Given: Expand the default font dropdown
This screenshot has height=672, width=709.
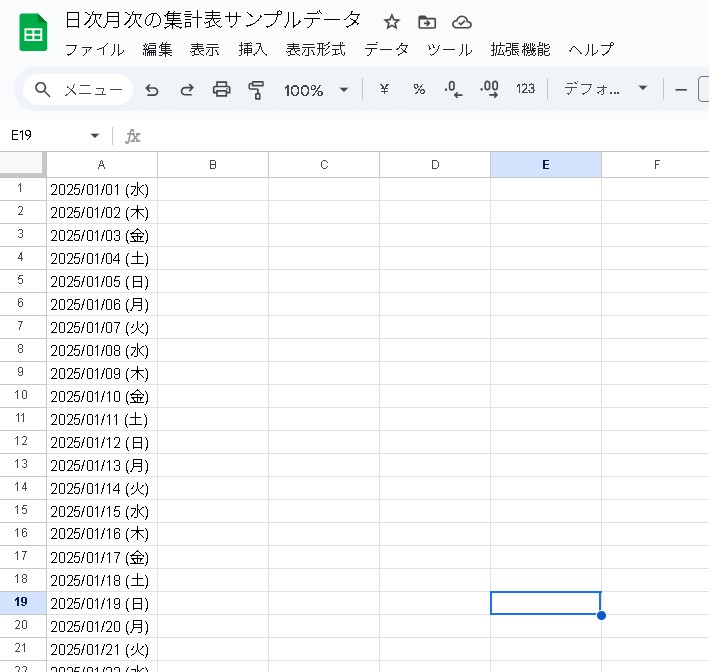Looking at the screenshot, I should (606, 89).
